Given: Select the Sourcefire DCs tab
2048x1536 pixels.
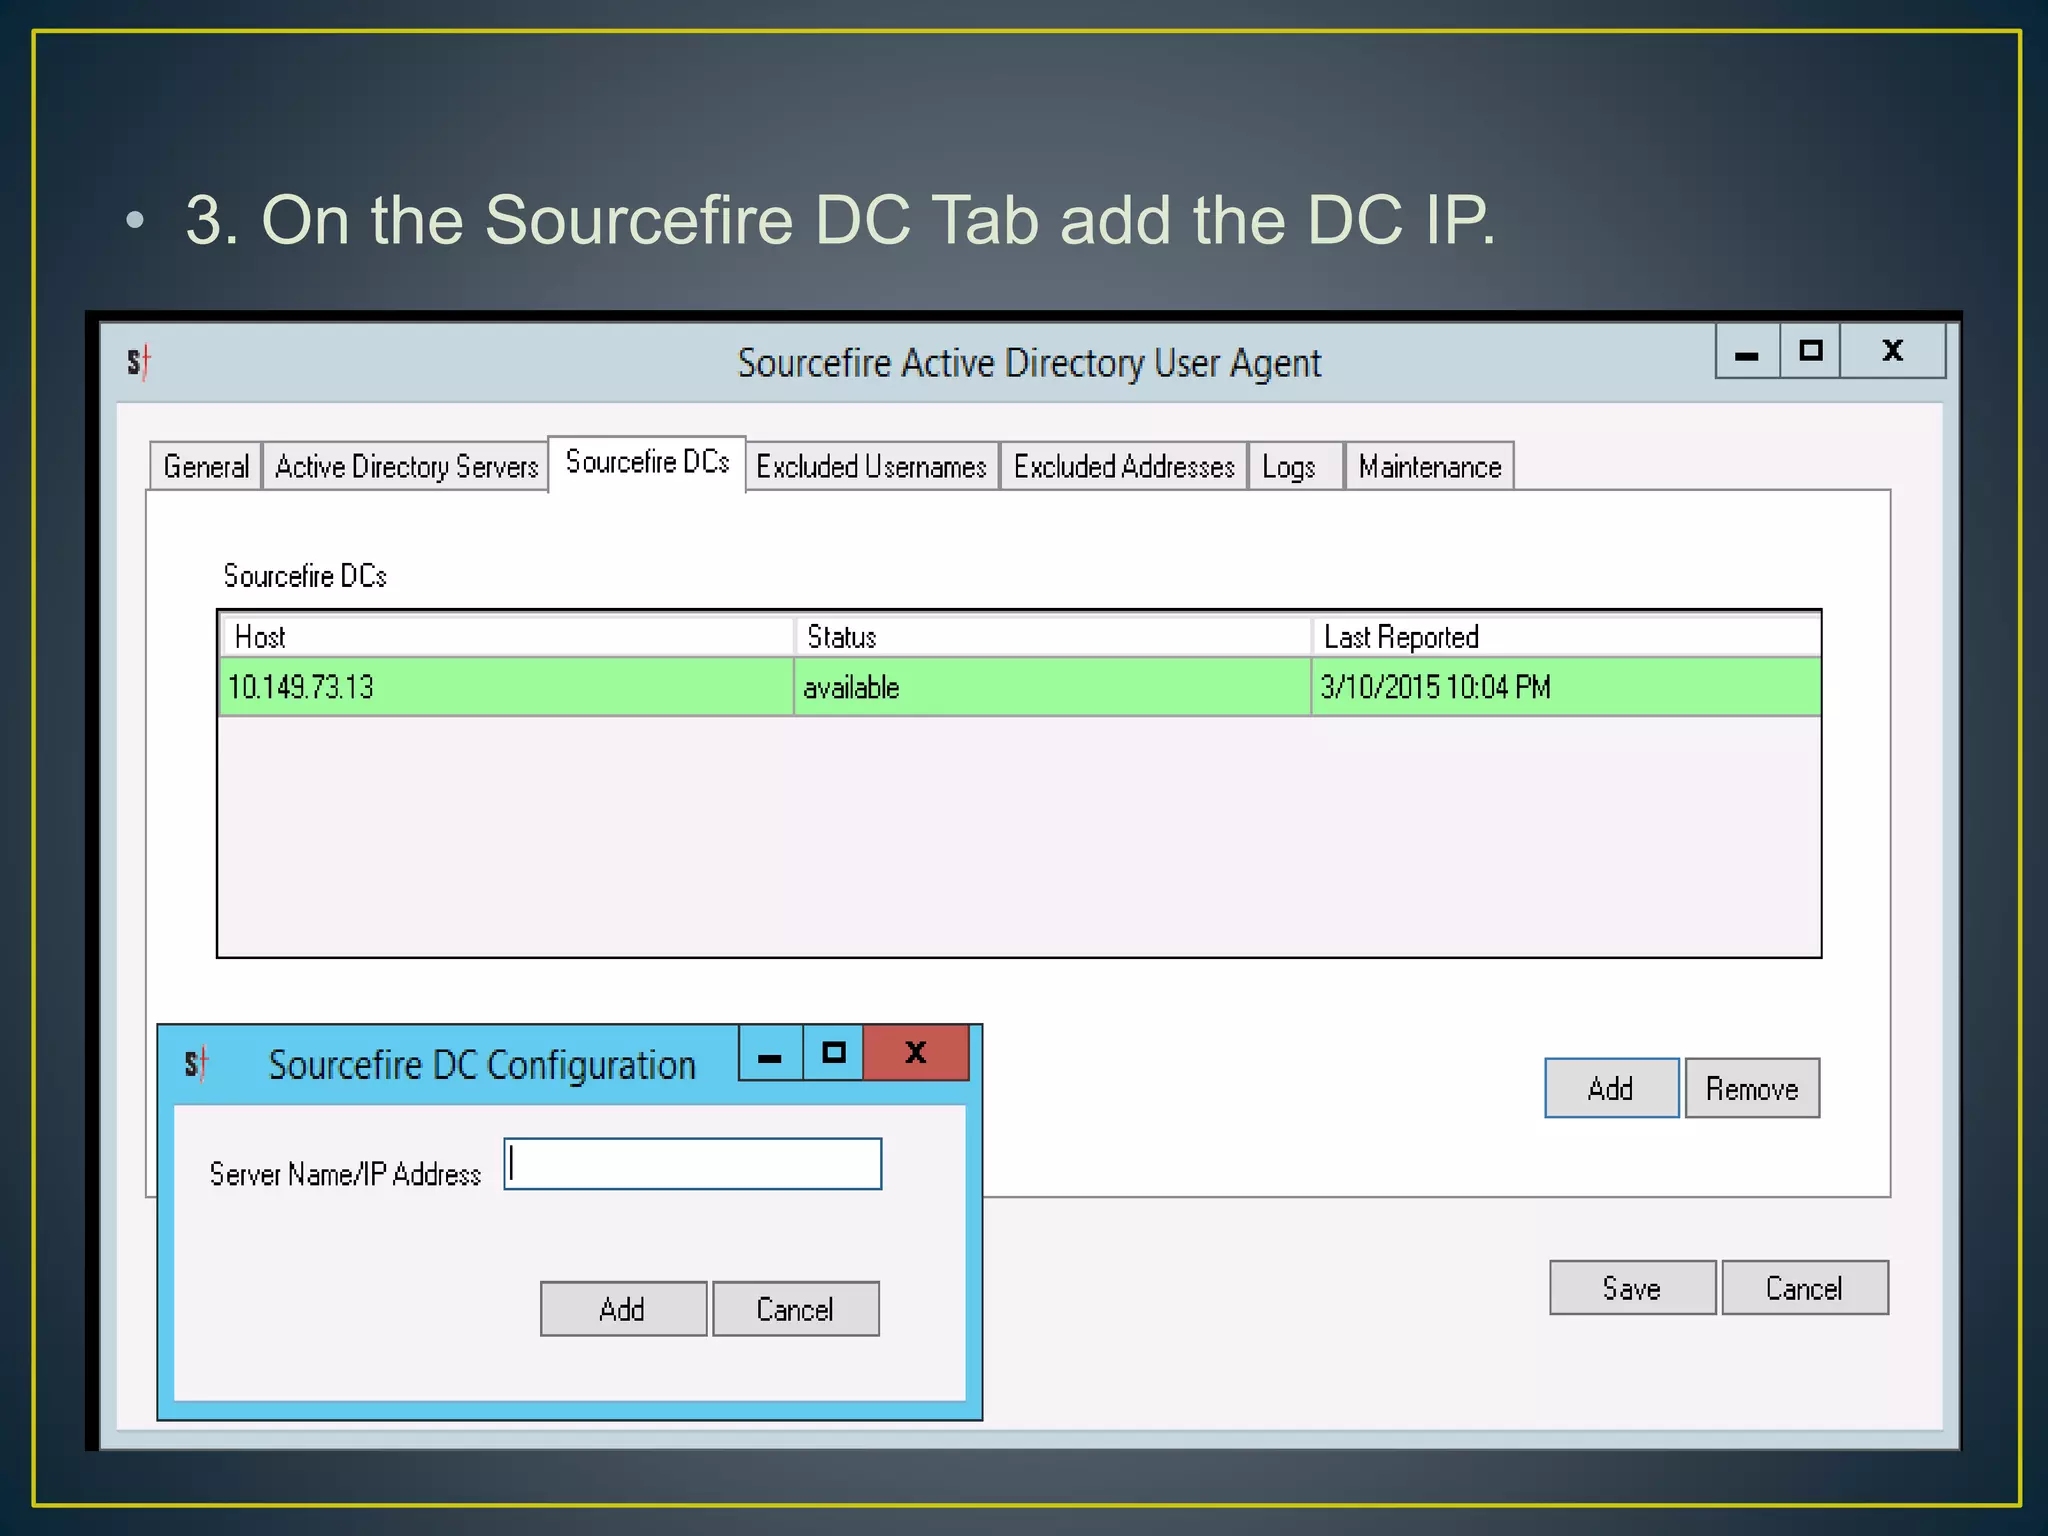Looking at the screenshot, I should (x=647, y=463).
